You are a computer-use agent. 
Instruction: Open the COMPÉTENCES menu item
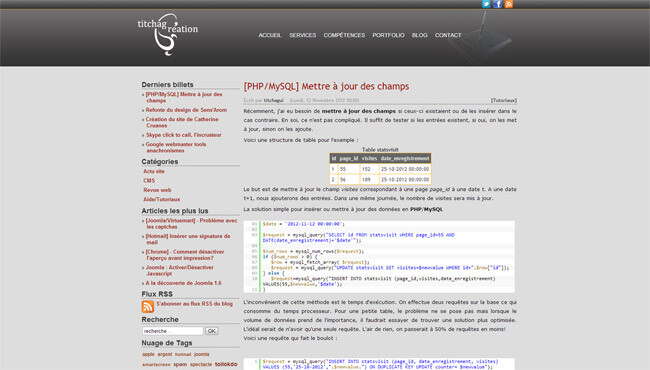click(x=344, y=35)
